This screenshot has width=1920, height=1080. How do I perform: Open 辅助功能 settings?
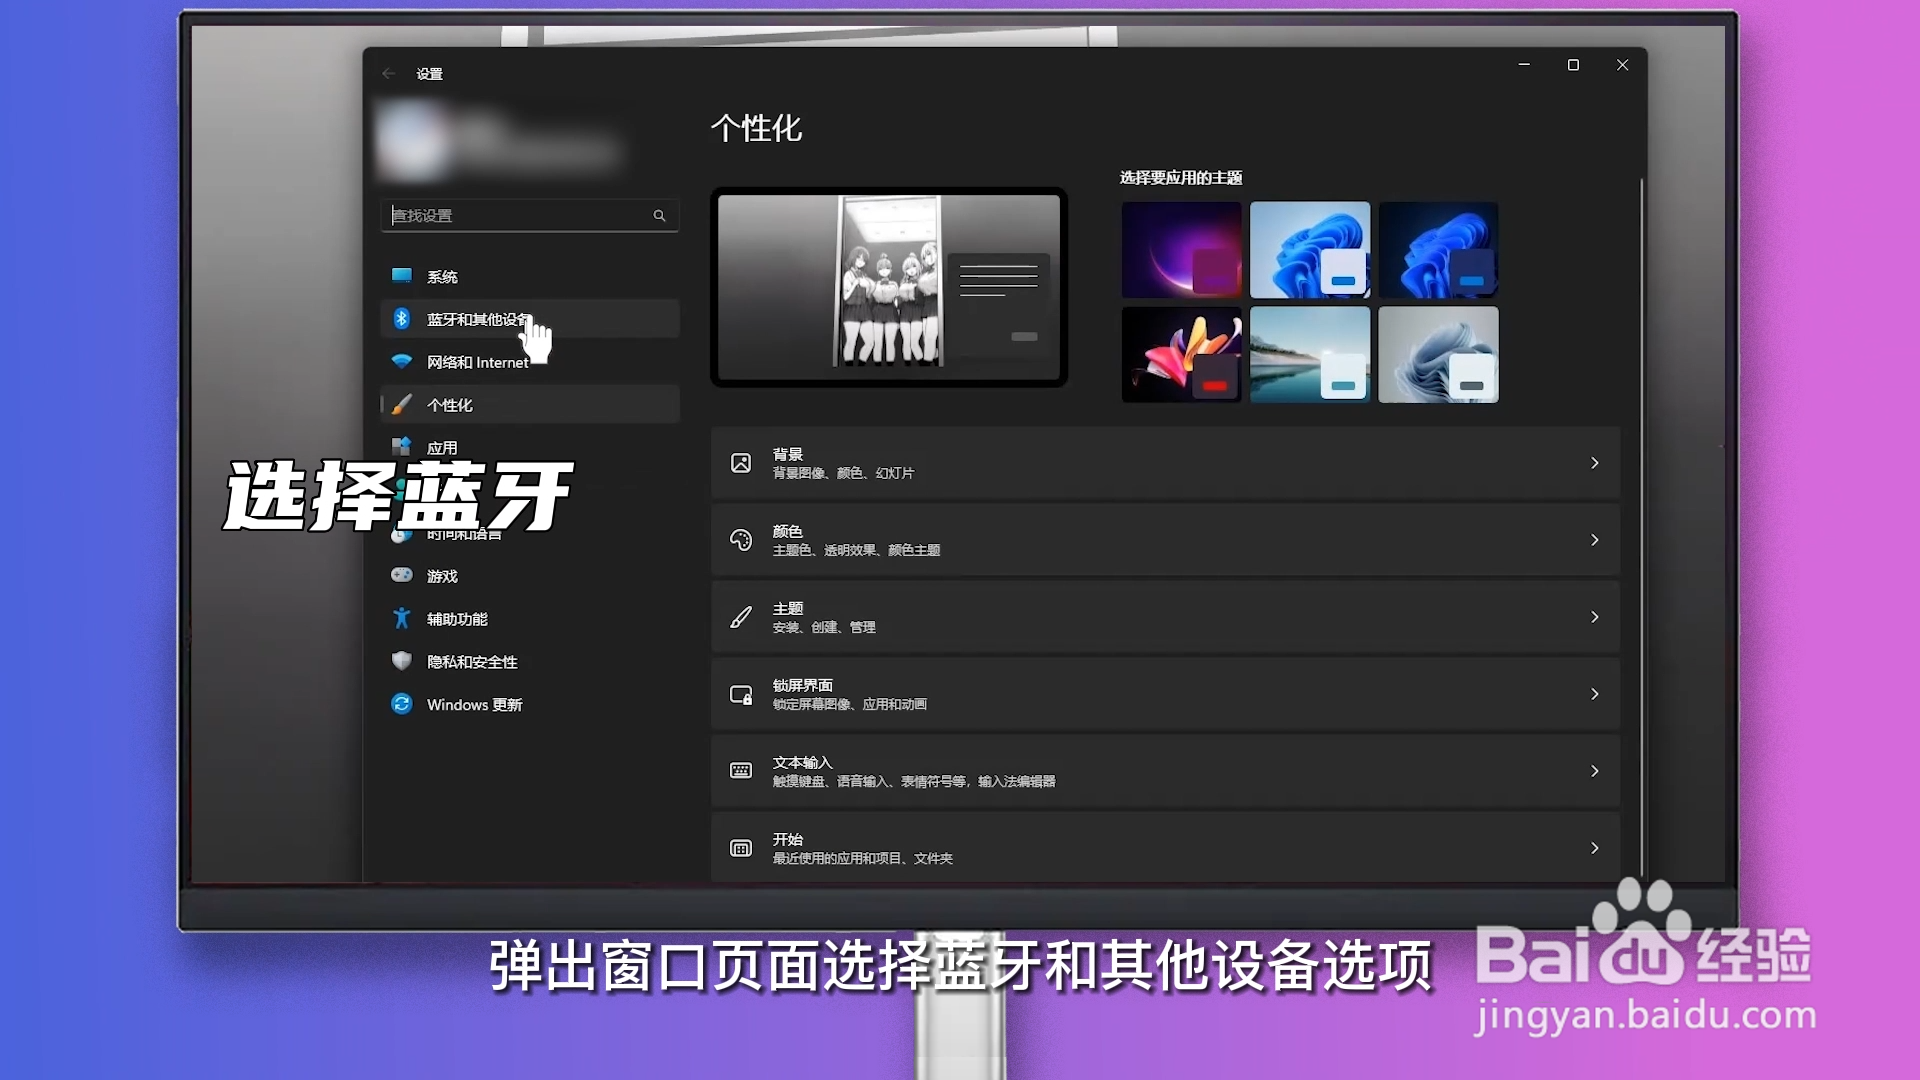tap(530, 619)
